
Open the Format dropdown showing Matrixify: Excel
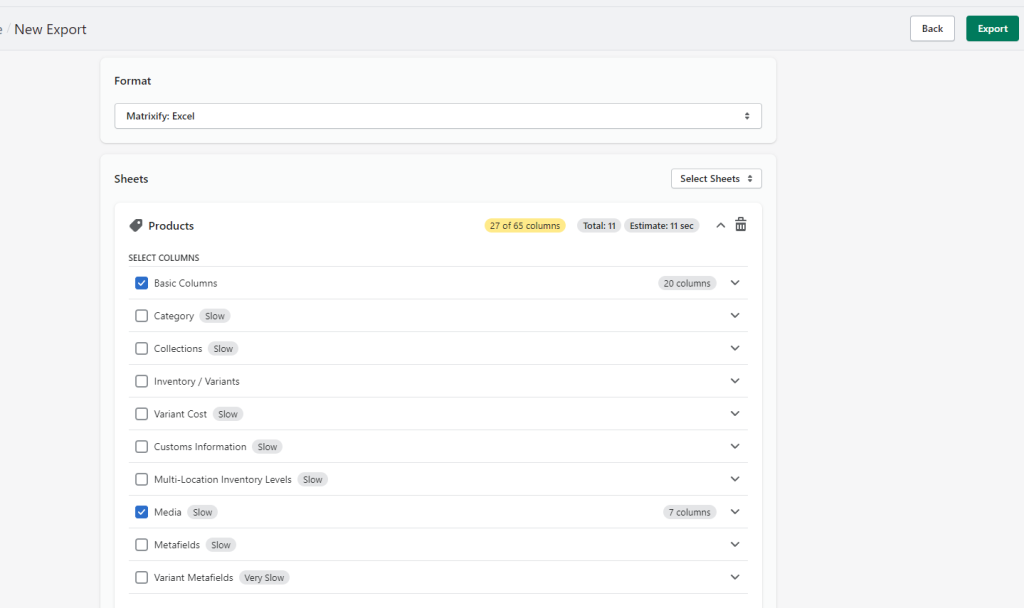[x=437, y=115]
